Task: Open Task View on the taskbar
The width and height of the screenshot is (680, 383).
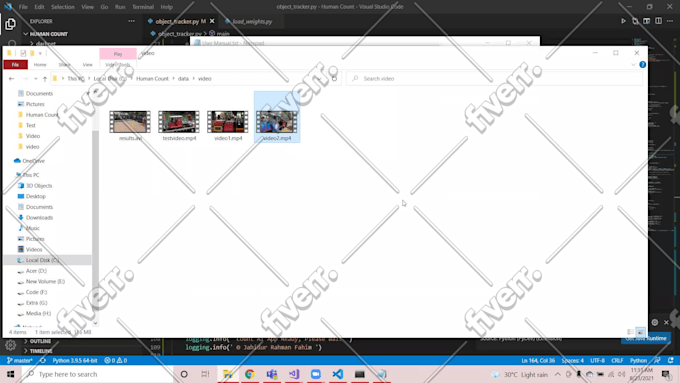Action: point(206,374)
